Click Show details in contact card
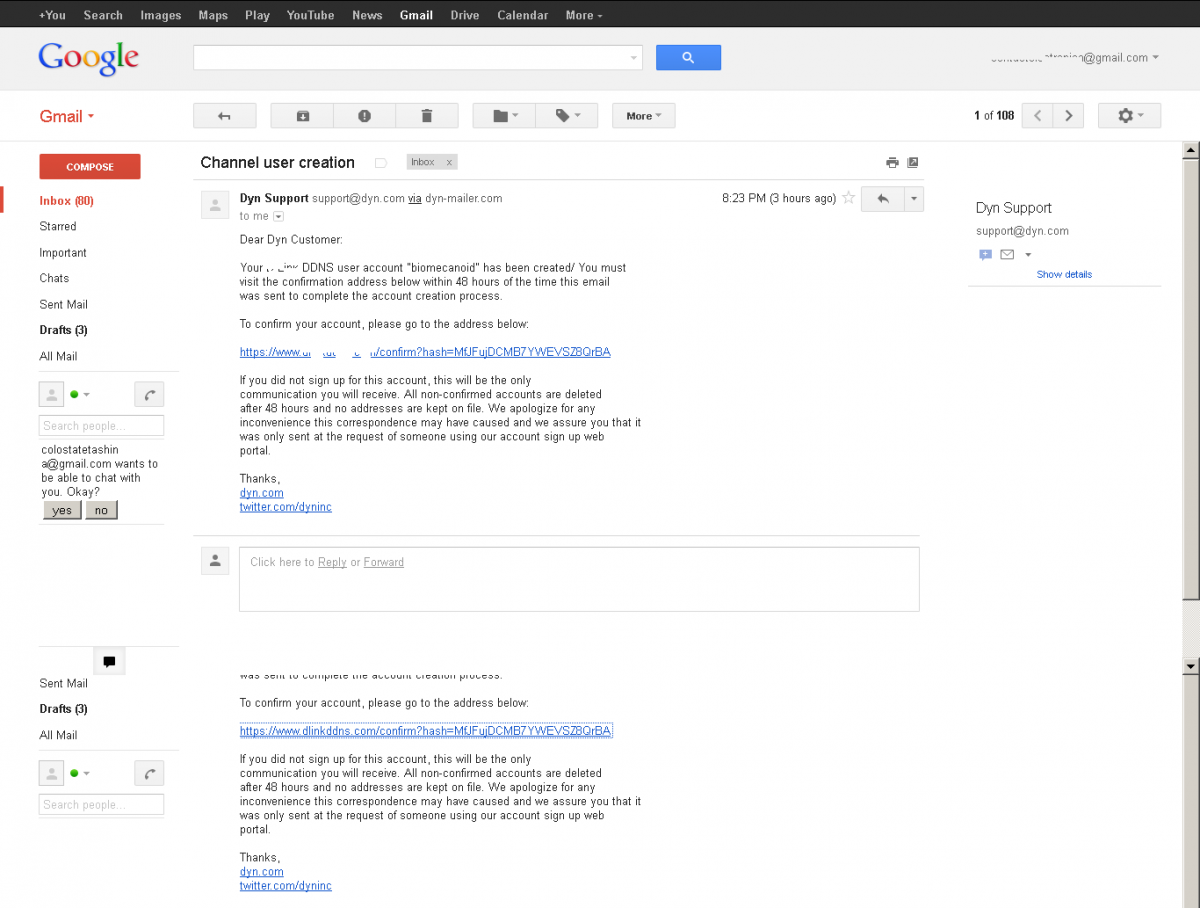 coord(1064,274)
